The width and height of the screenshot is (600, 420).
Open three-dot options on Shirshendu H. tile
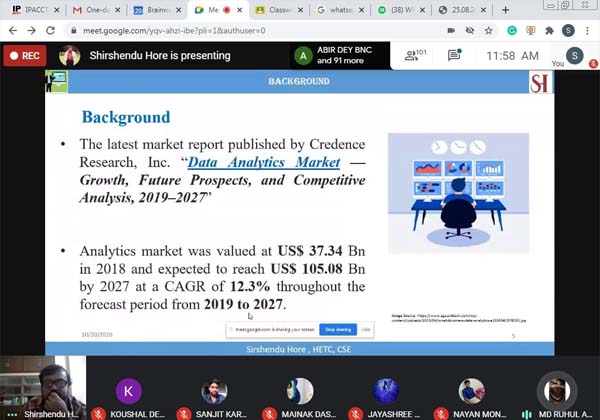click(x=12, y=415)
